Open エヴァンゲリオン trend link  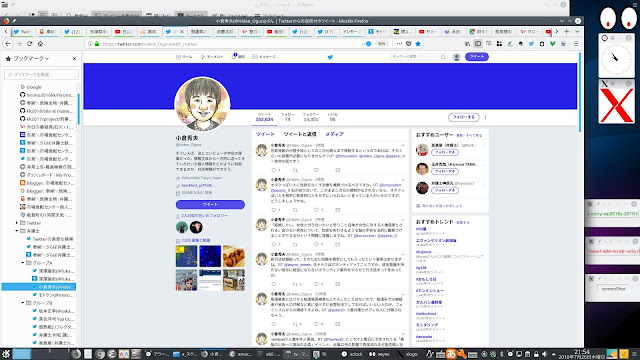[436, 241]
